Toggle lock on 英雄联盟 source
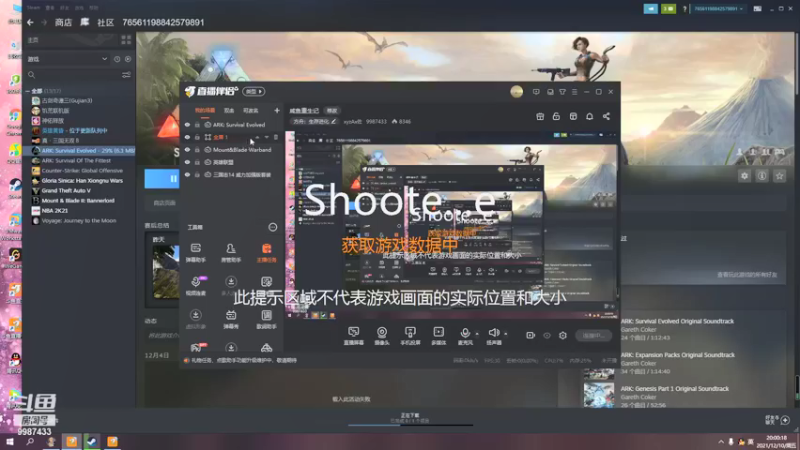Screen dimensions: 800x450 click(197, 162)
